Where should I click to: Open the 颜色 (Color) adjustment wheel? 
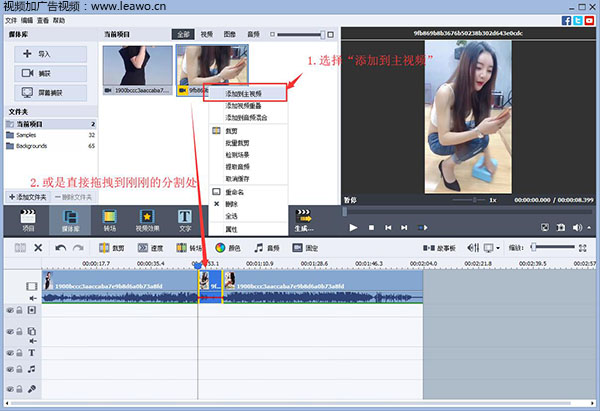[228, 248]
